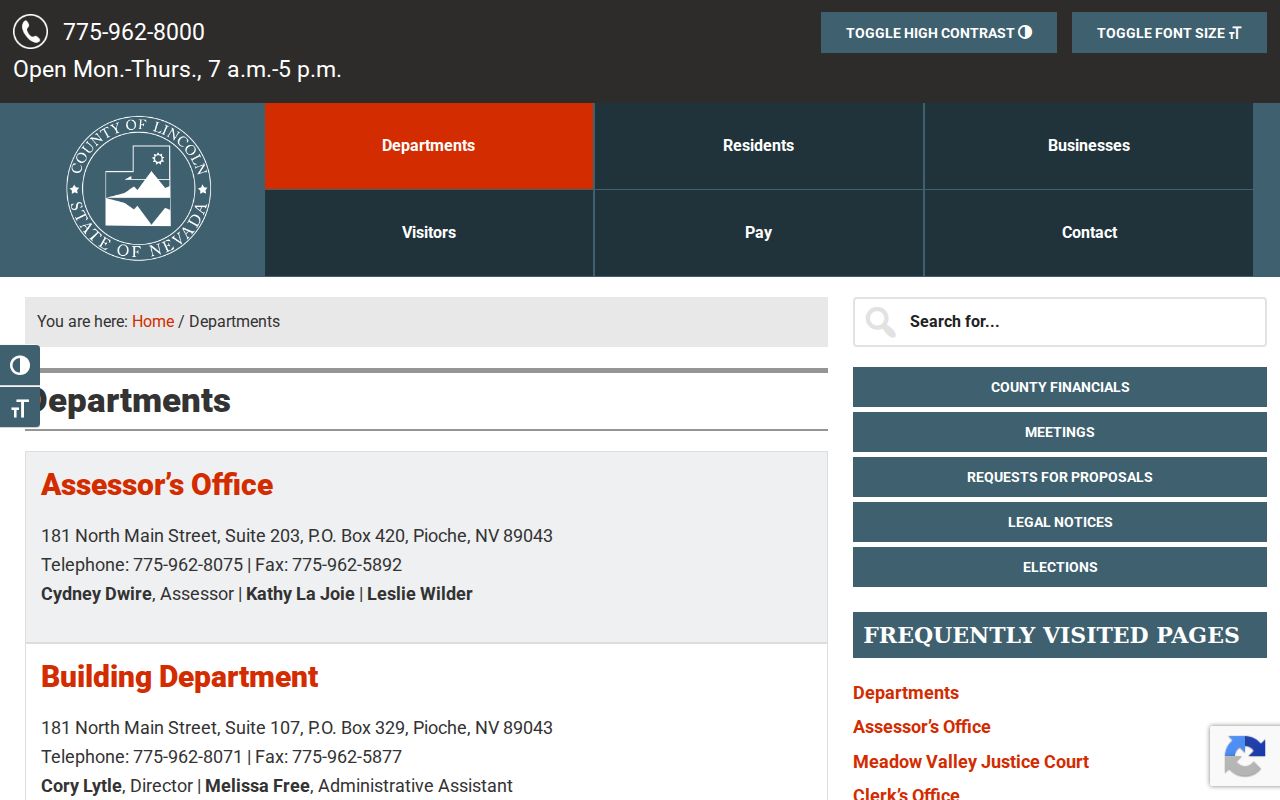Open the Clerk's Office sidebar link
This screenshot has width=1280, height=800.
click(906, 794)
